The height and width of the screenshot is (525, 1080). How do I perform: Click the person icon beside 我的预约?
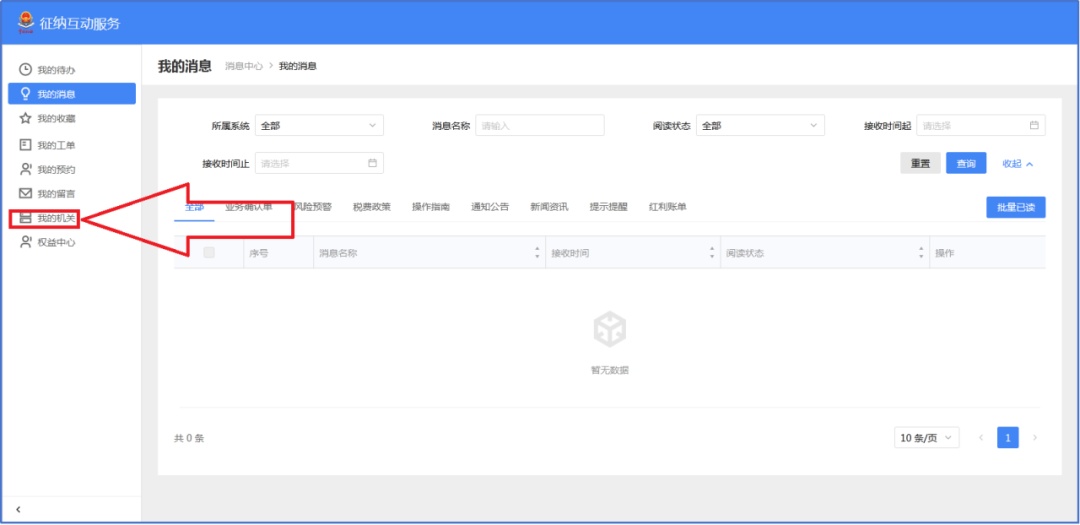pos(26,169)
